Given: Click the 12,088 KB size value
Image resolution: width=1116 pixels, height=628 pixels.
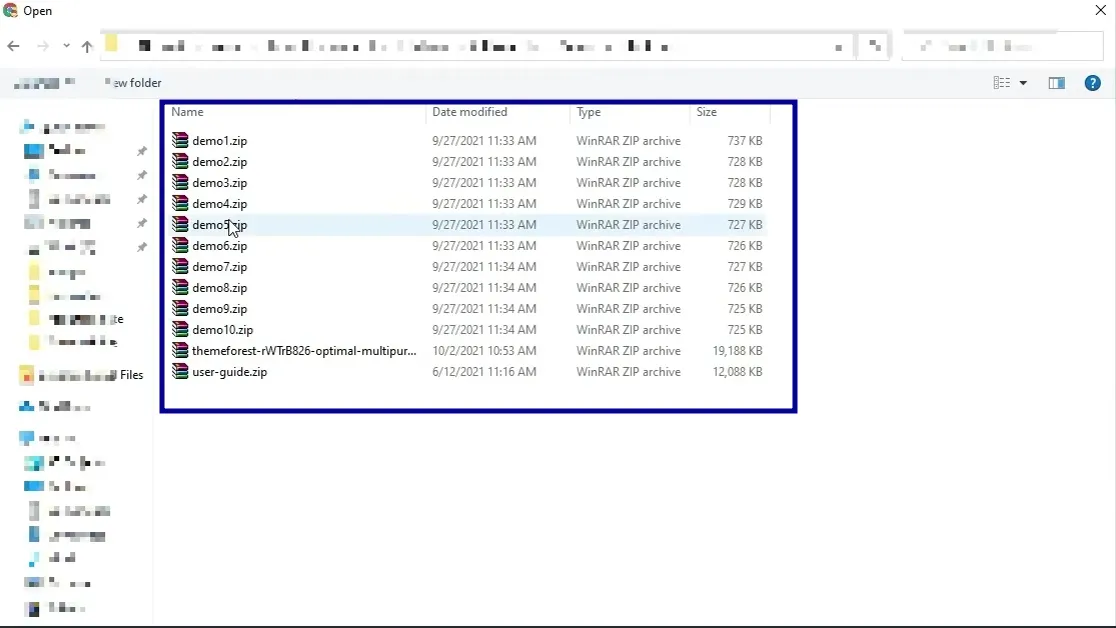Looking at the screenshot, I should click(x=737, y=372).
